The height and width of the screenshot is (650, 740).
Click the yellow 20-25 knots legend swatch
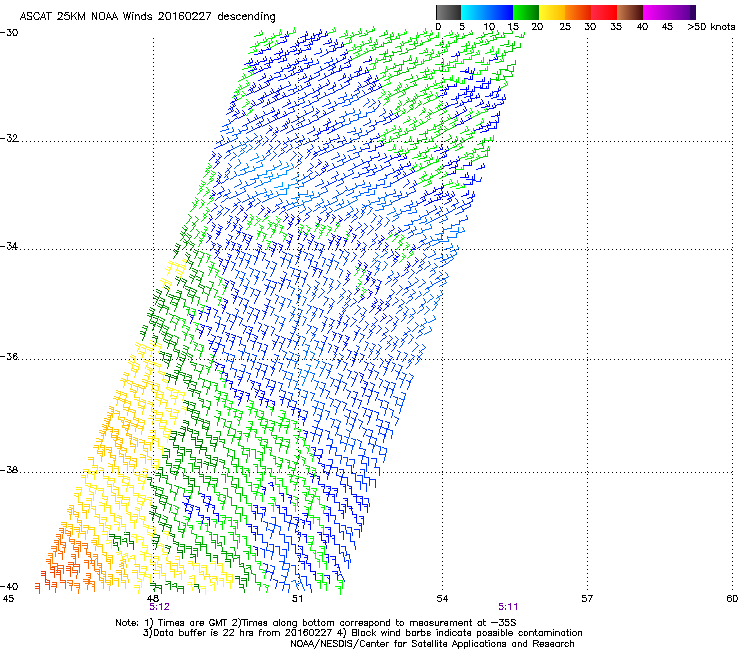(x=552, y=12)
